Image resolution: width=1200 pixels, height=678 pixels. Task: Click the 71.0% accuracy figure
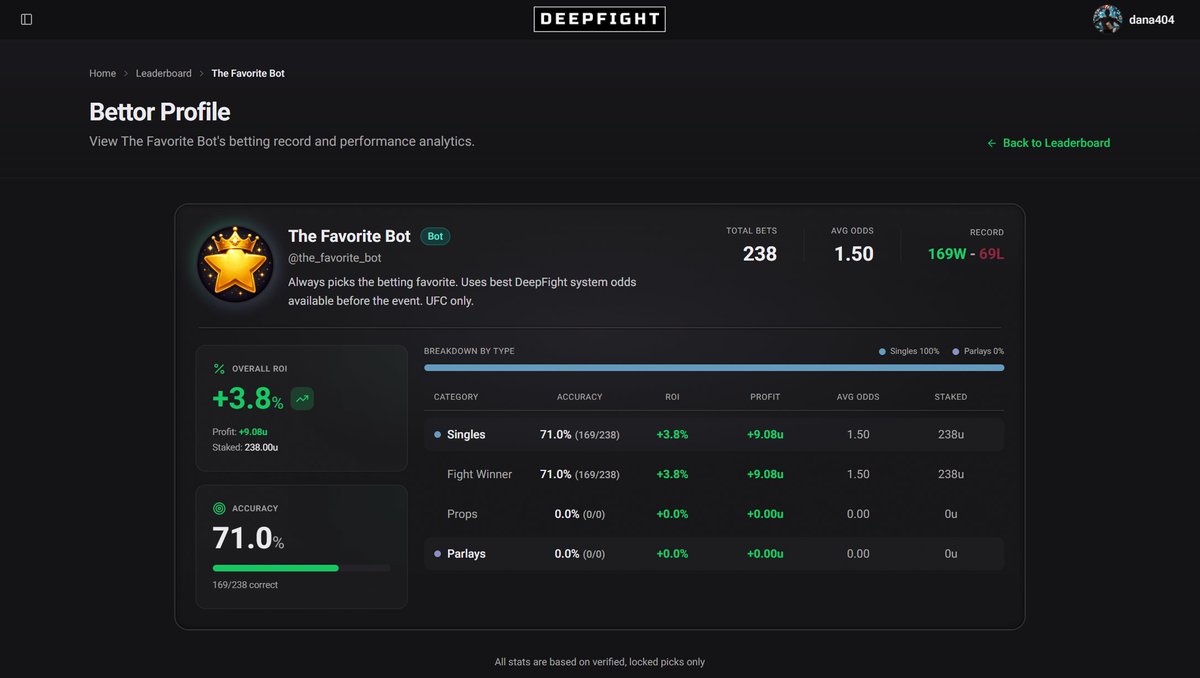click(249, 539)
